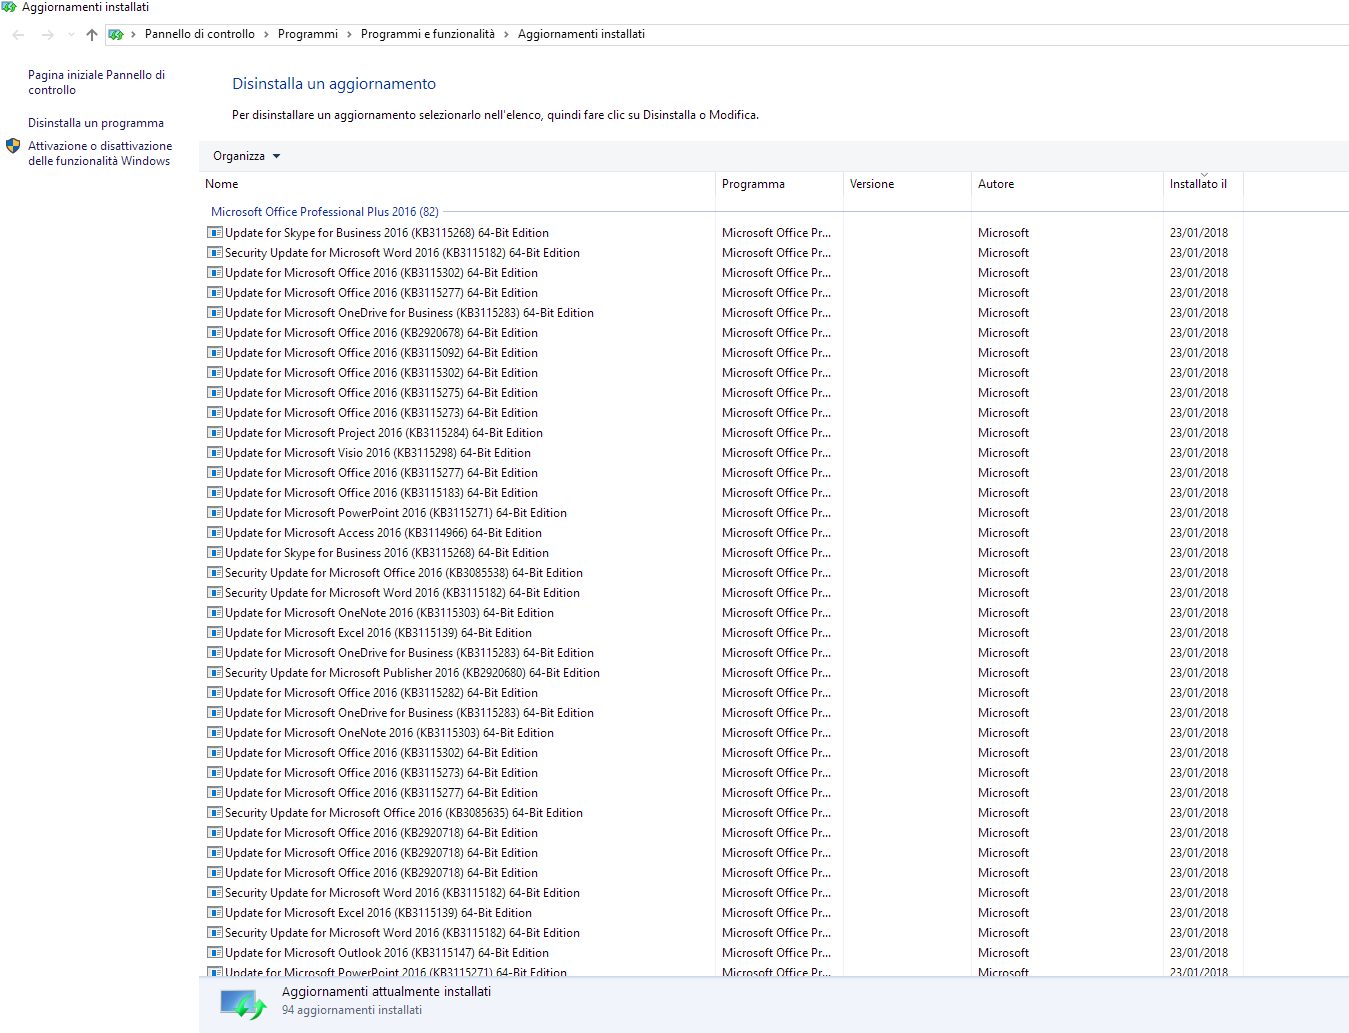Select Update for Microsoft Project 2016 (KB3115284) row
This screenshot has width=1349, height=1033.
pyautogui.click(x=721, y=433)
